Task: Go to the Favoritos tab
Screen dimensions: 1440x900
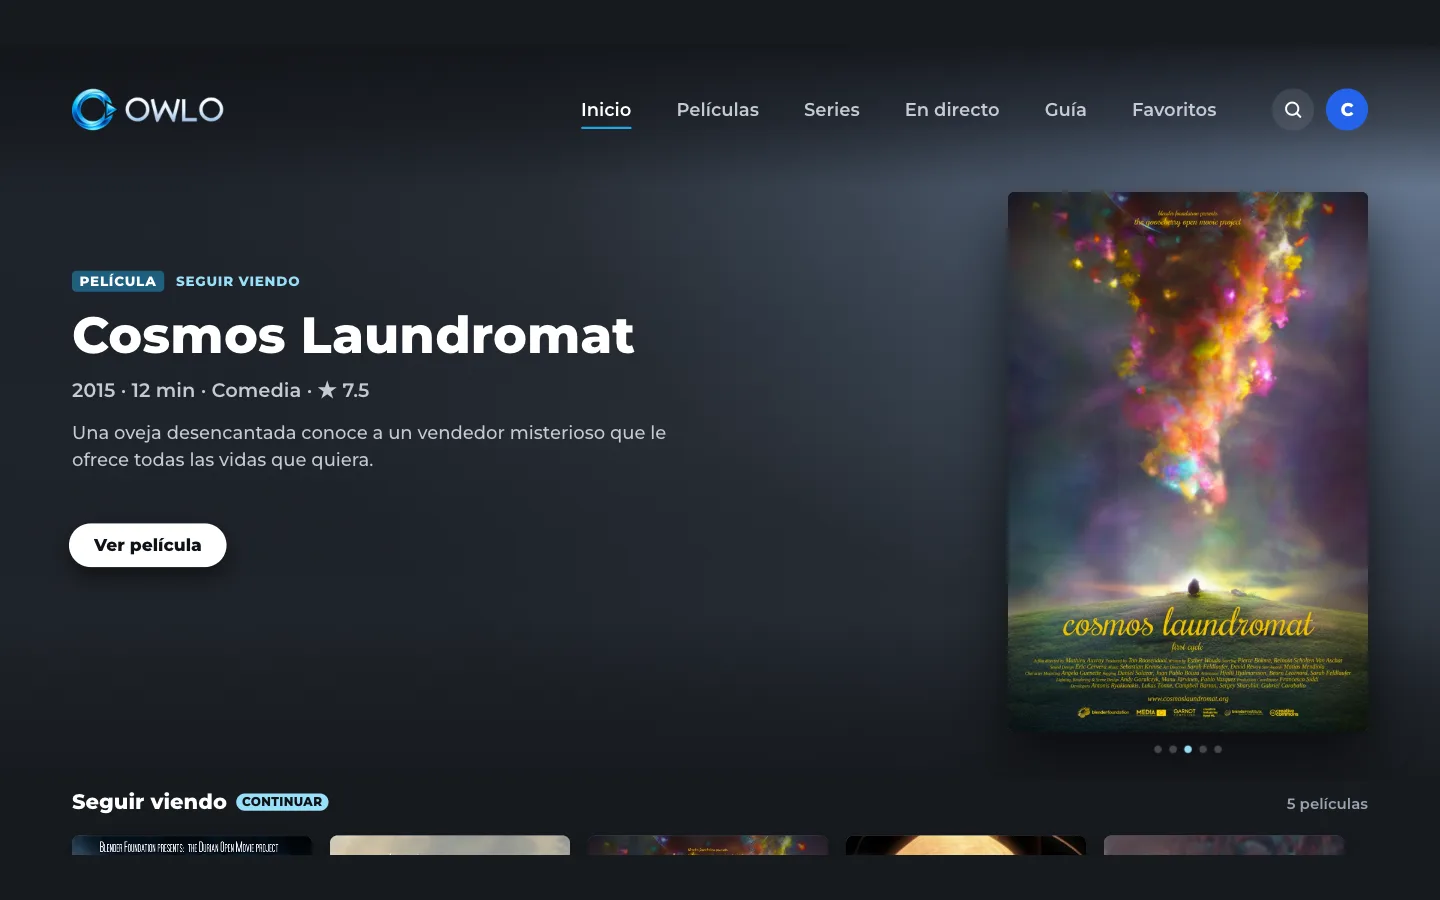Action: 1174,110
